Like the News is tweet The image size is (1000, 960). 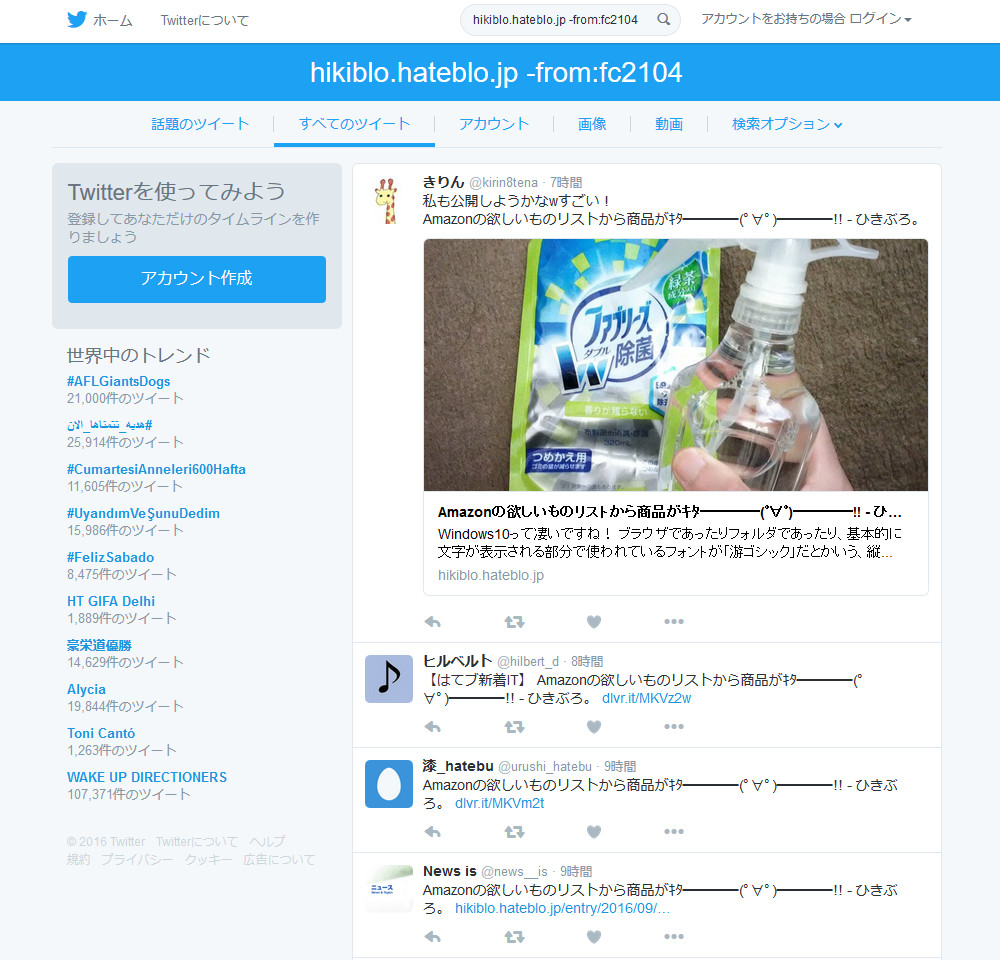[594, 936]
